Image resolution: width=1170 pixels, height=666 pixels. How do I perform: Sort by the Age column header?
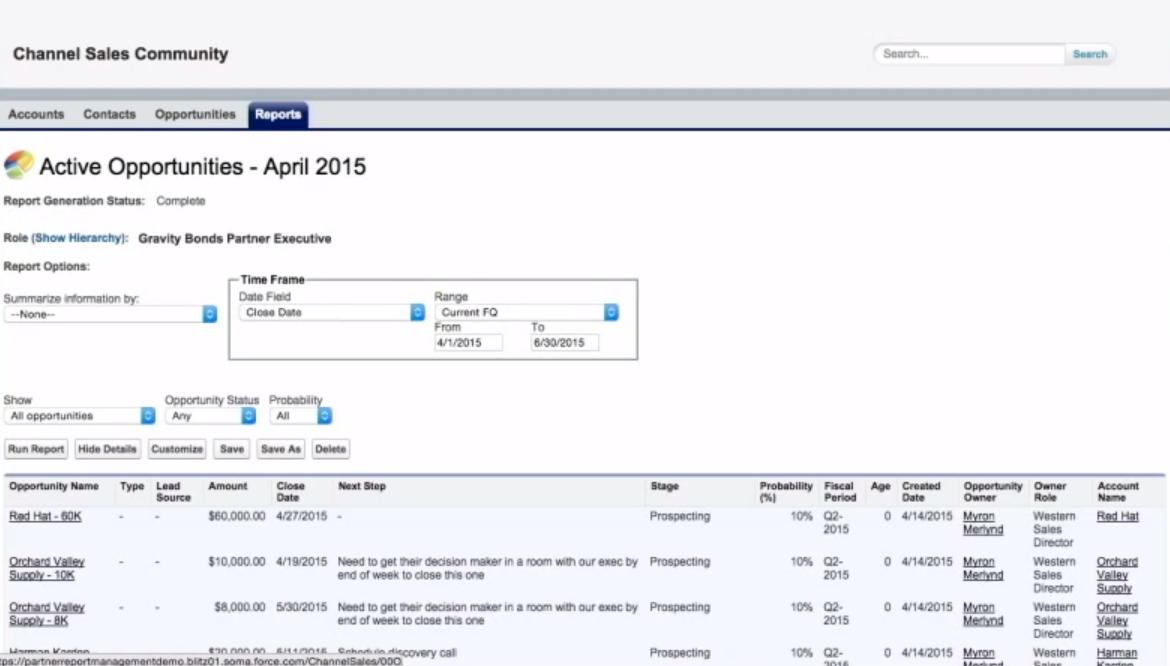click(x=880, y=486)
